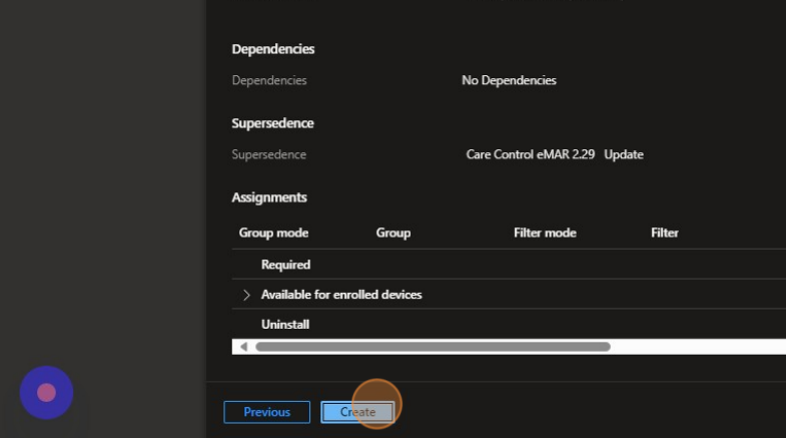Expand the Available for enrolled devices chevron
This screenshot has width=786, height=438.
tap(246, 295)
